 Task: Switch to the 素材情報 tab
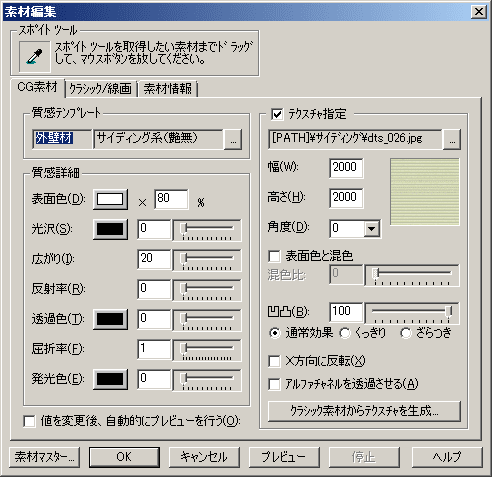pyautogui.click(x=168, y=89)
